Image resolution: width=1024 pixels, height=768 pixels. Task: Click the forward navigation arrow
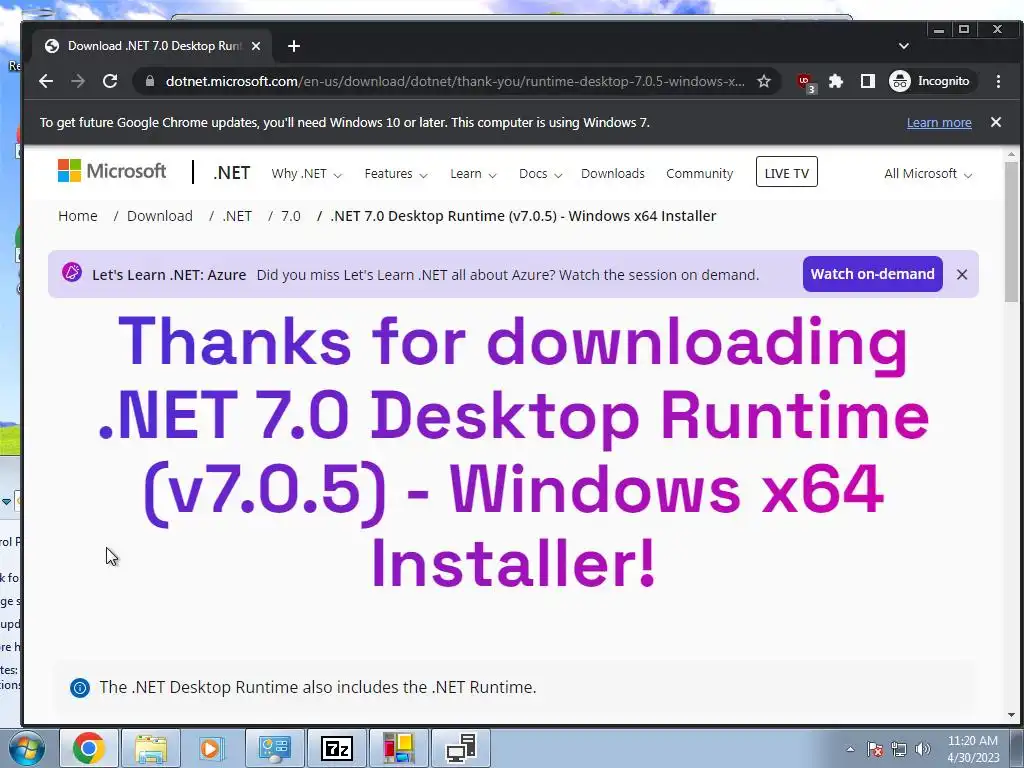[x=78, y=81]
